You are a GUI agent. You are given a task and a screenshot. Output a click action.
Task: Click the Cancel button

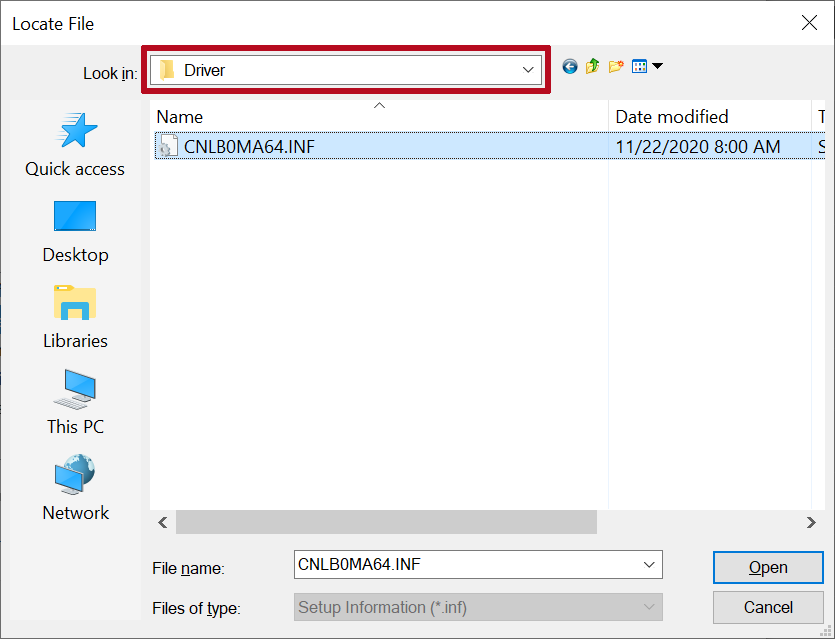(x=768, y=608)
